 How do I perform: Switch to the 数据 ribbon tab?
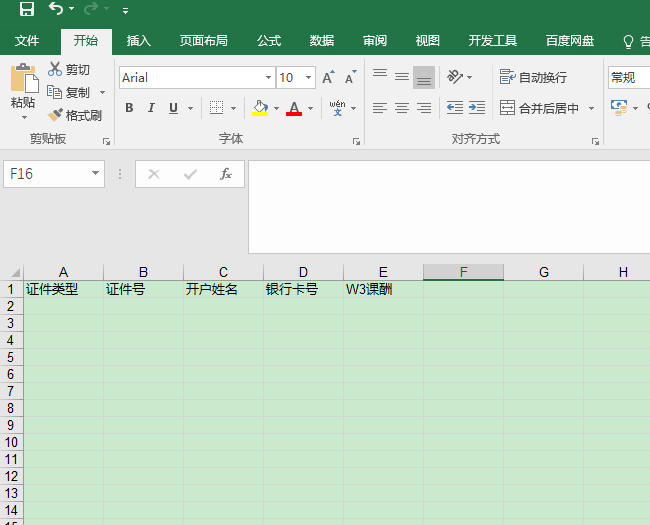click(322, 41)
